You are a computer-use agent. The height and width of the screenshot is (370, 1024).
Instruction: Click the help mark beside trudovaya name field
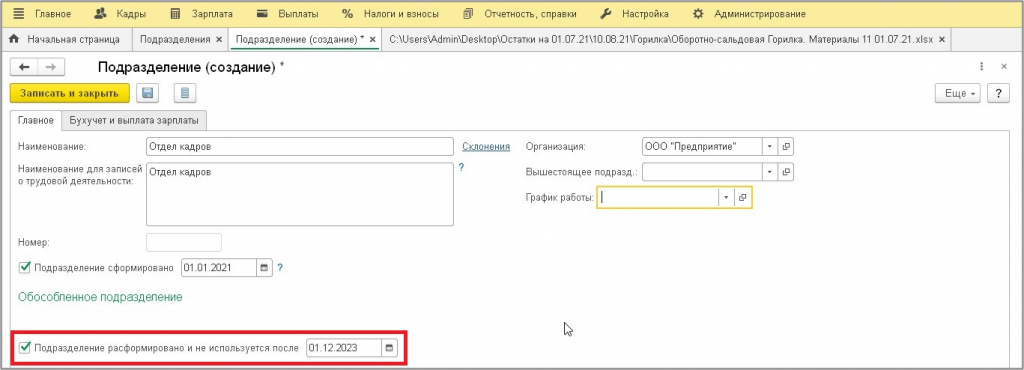(461, 167)
